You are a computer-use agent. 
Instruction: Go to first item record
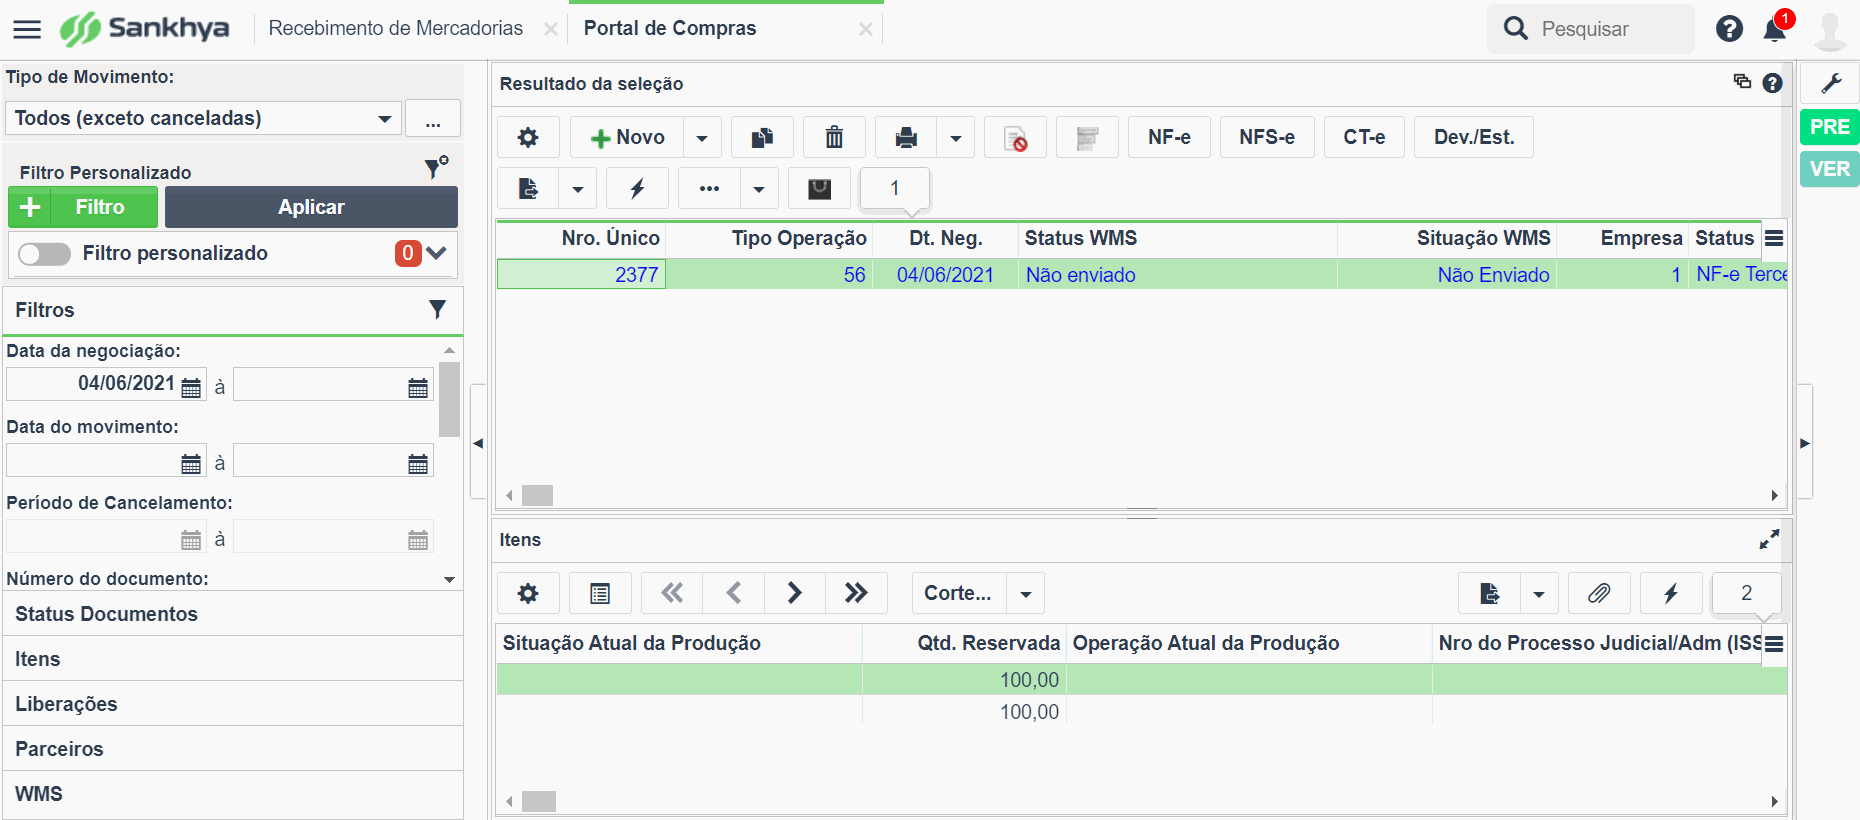672,593
